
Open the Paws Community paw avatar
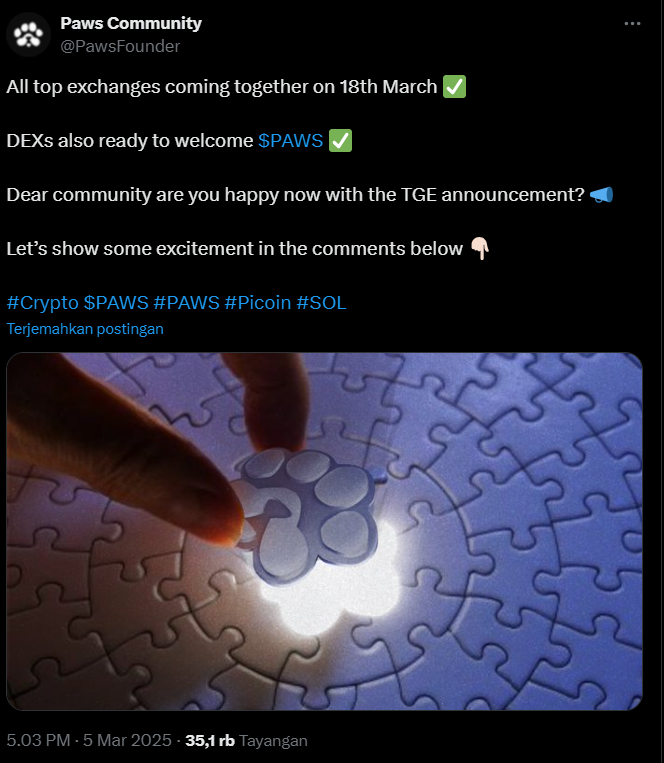coord(28,35)
